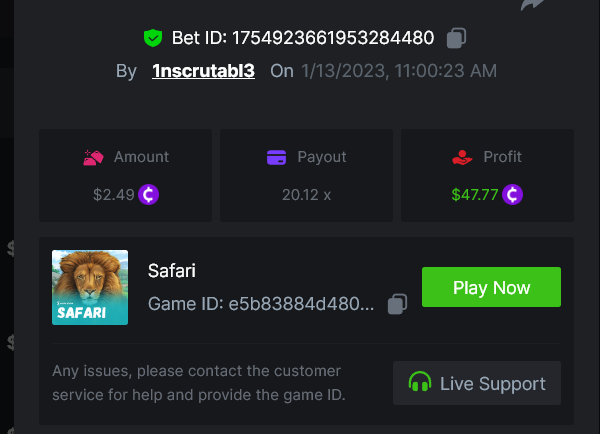This screenshot has width=600, height=434.
Task: Click the share arrow icon at top
Action: coord(535,5)
